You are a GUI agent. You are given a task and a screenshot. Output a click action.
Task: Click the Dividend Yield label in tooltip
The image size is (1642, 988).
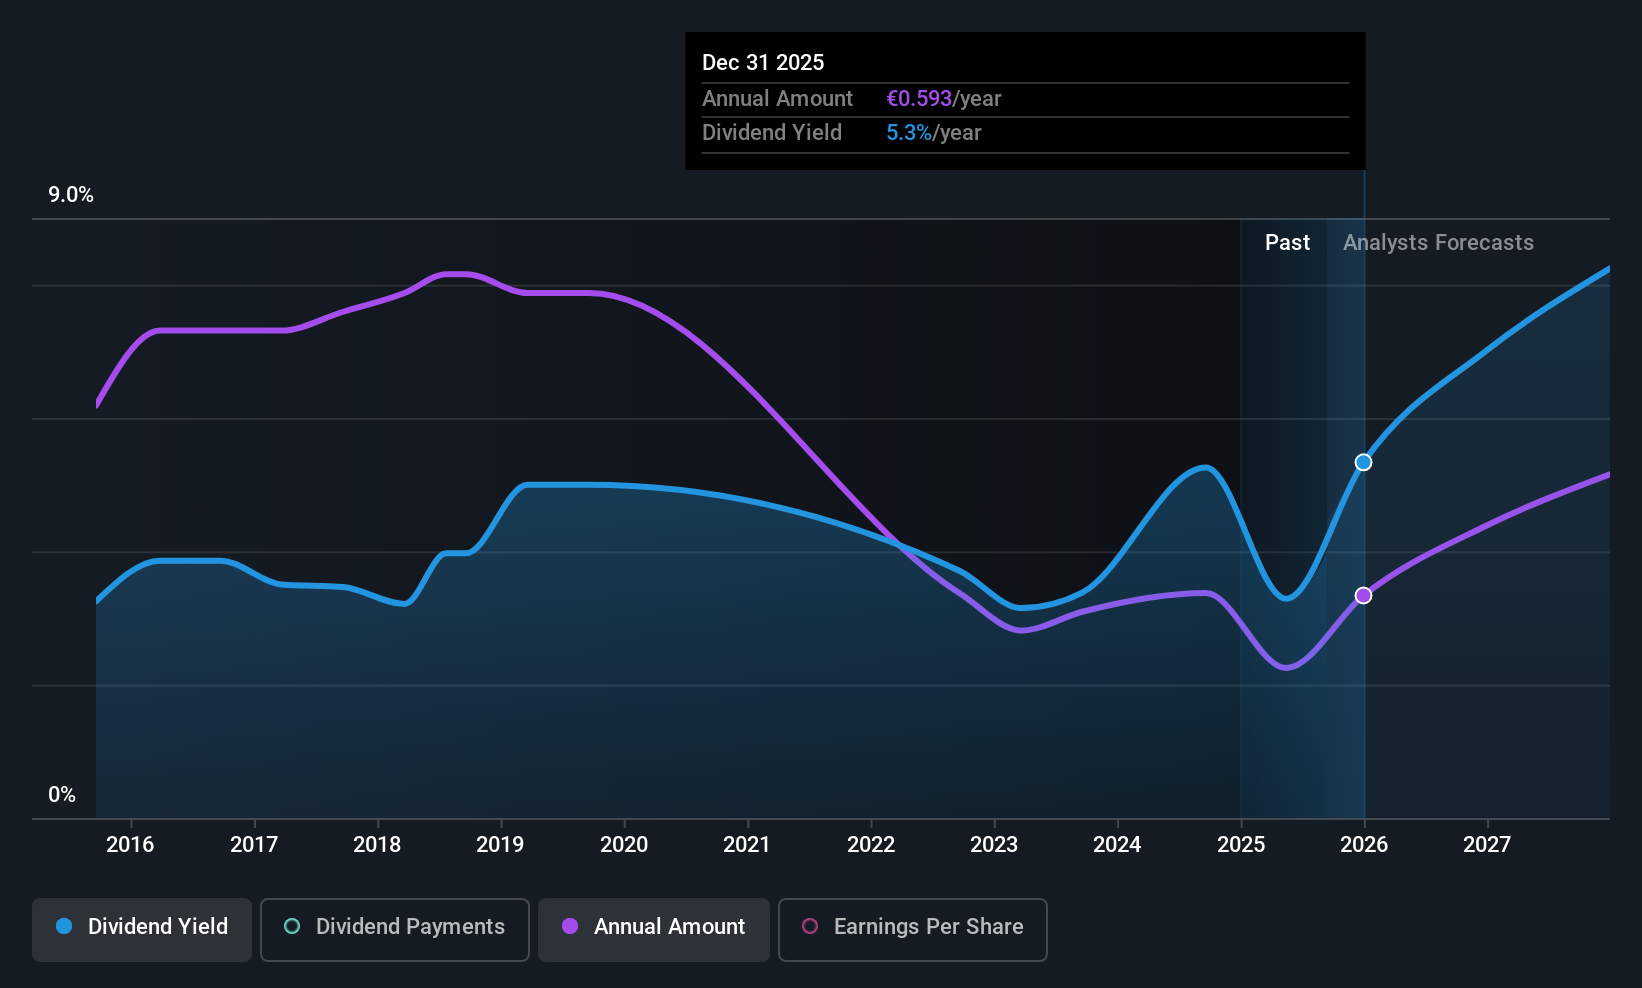(x=772, y=132)
